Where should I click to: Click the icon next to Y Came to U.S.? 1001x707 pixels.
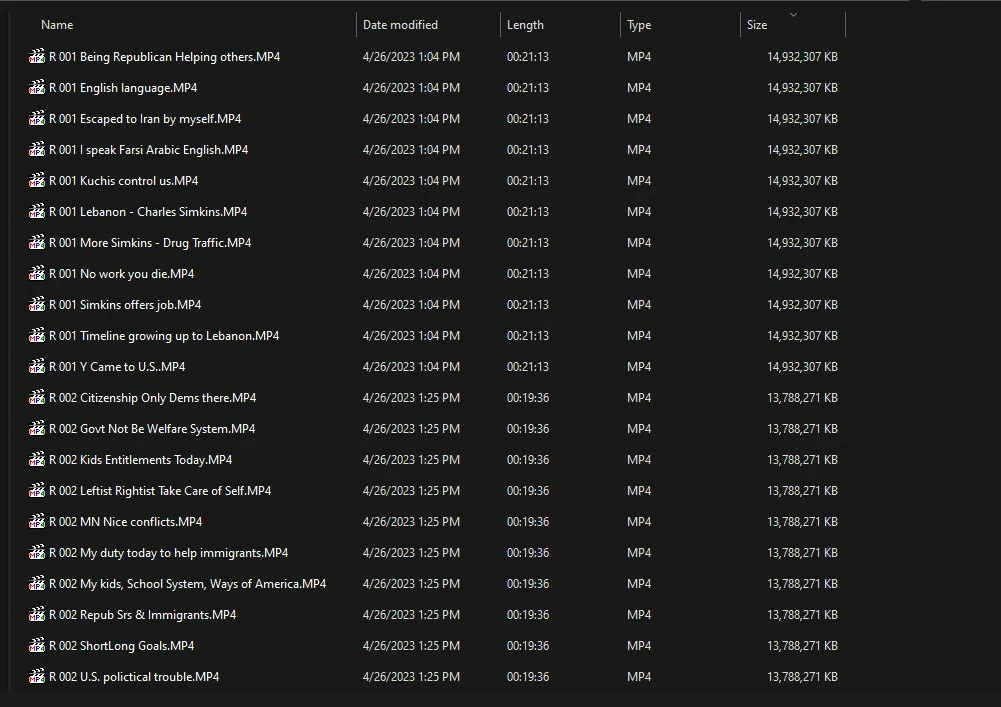pyautogui.click(x=37, y=367)
